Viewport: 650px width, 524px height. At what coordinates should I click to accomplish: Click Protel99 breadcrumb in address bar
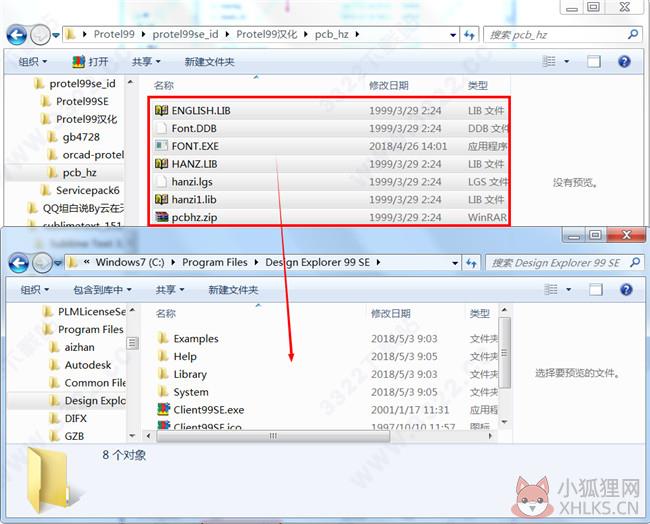[114, 34]
